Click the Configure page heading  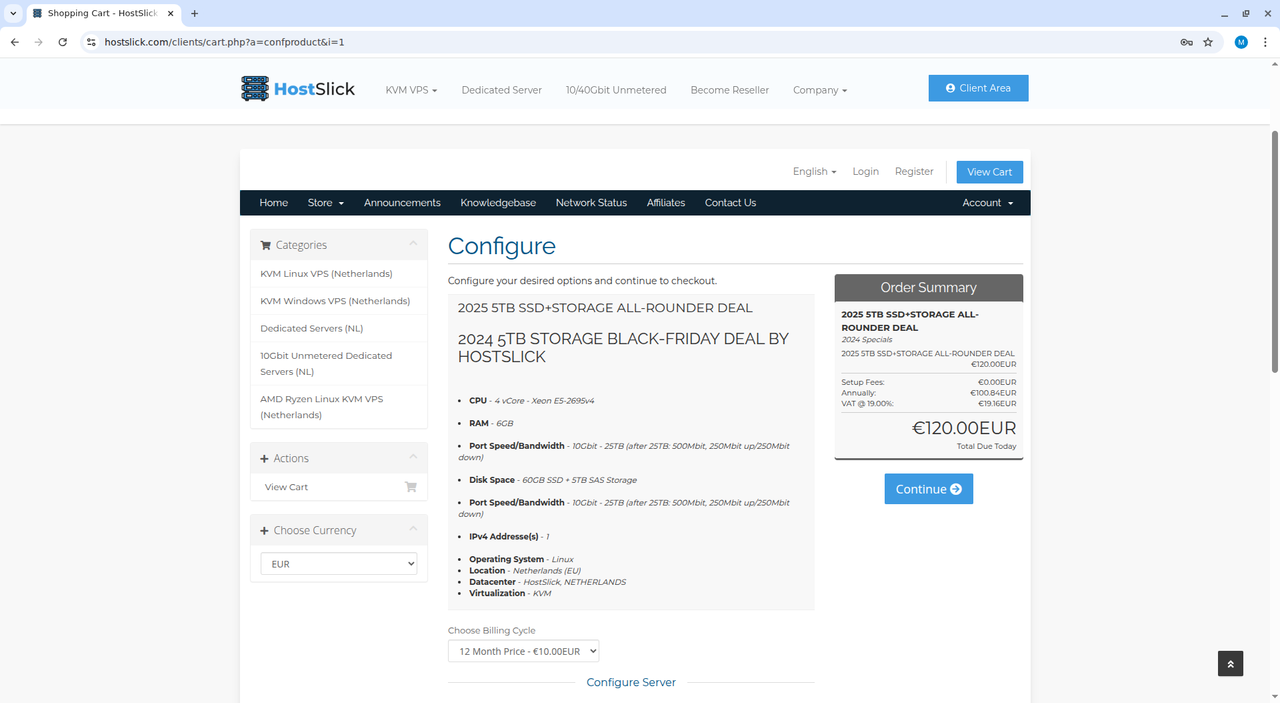(502, 246)
